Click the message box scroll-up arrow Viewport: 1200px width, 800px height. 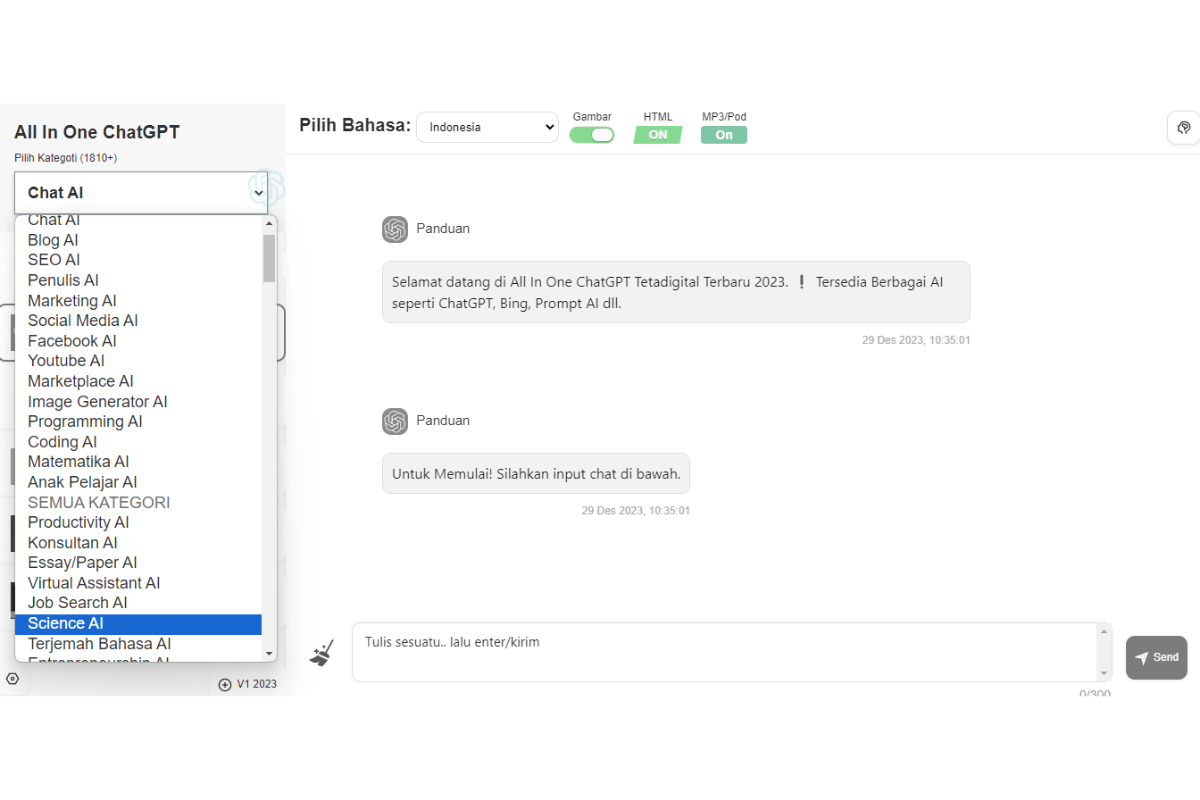pos(1104,634)
